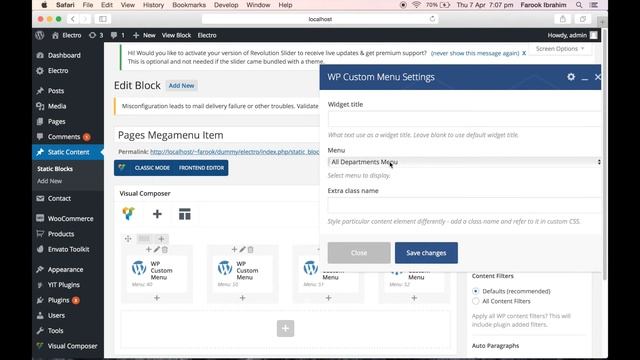Open the Safari Bookmarks menu
Viewport: 640px width, 360px height.
[189, 5]
